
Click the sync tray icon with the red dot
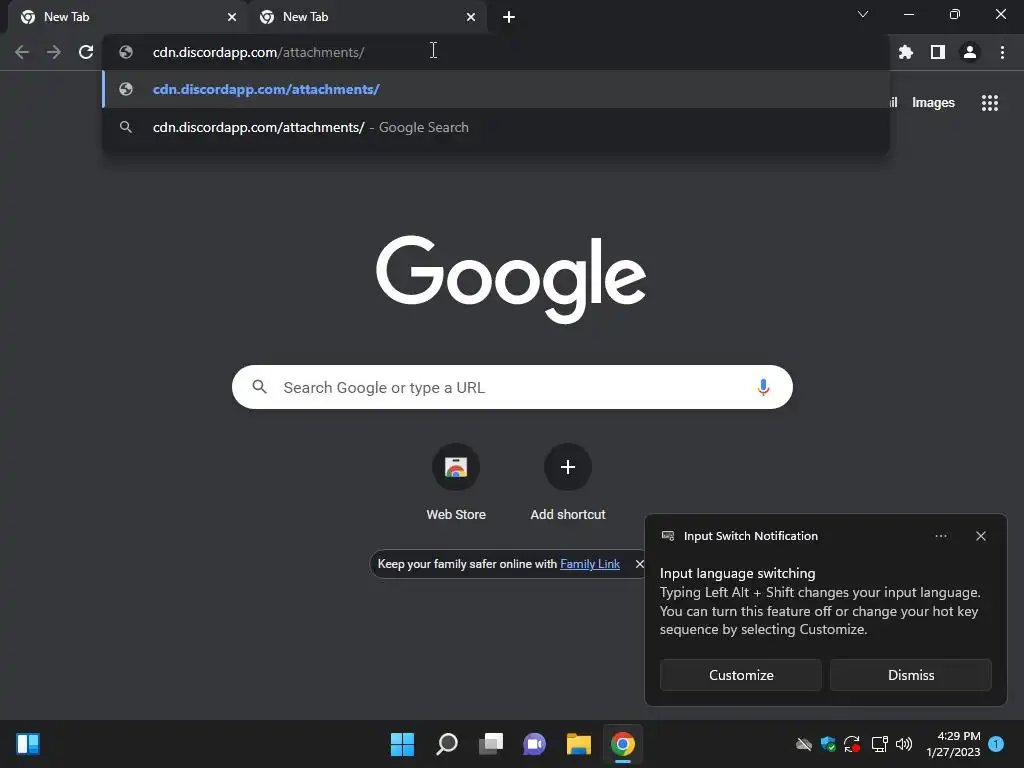tap(852, 744)
